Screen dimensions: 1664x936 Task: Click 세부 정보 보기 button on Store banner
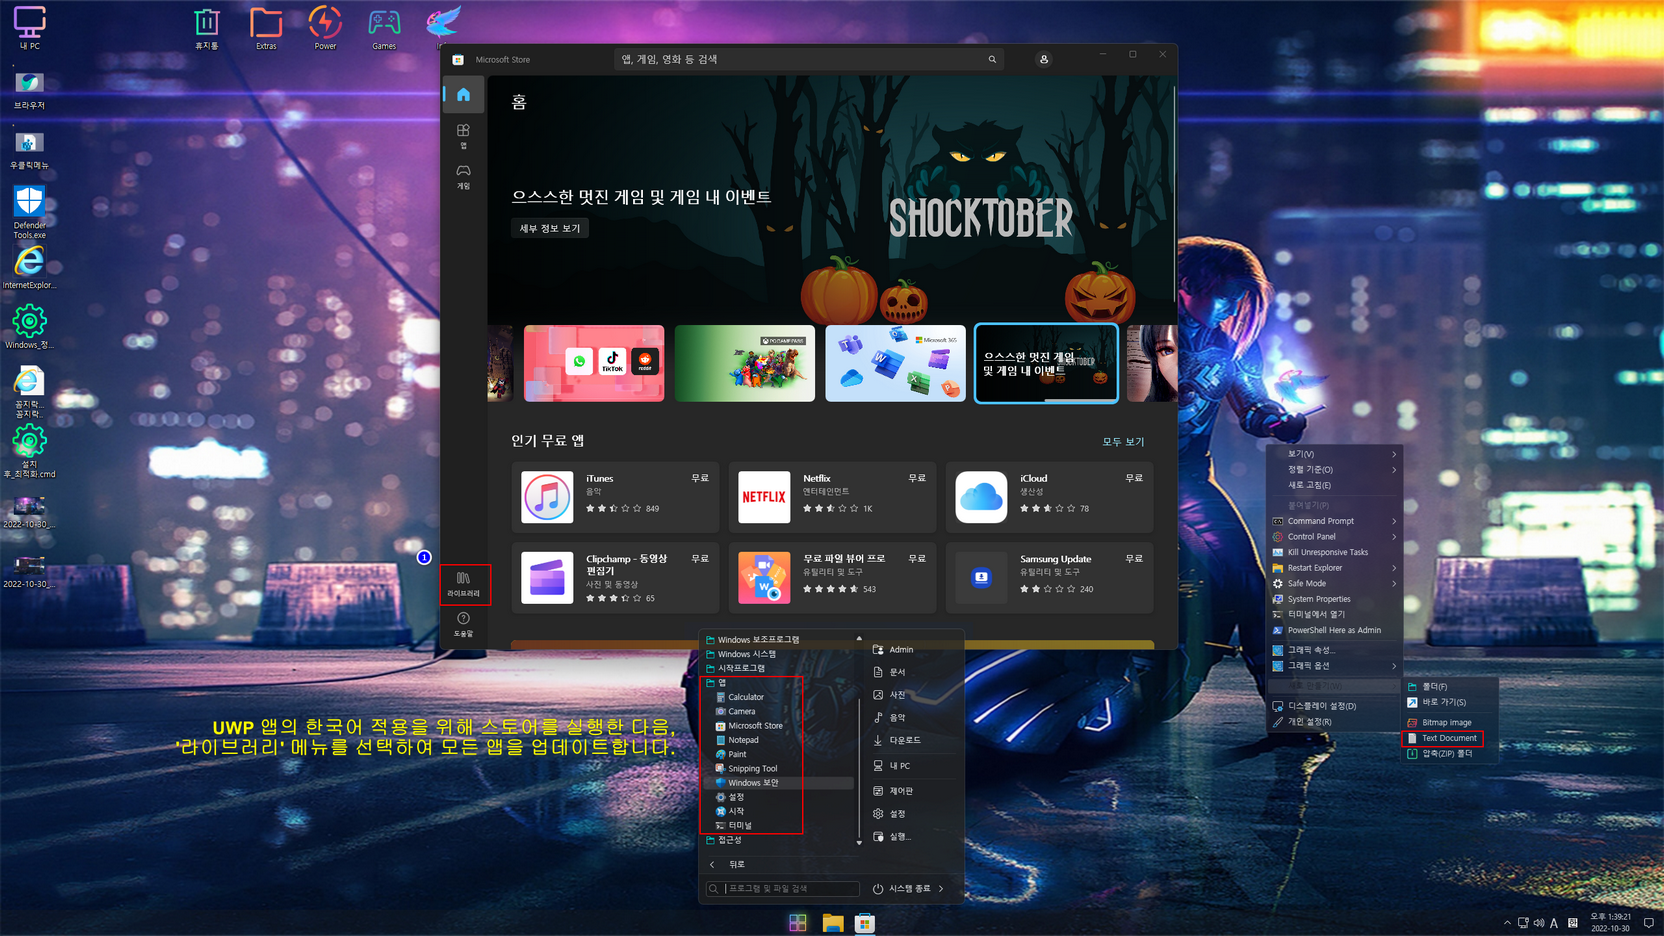tap(550, 228)
